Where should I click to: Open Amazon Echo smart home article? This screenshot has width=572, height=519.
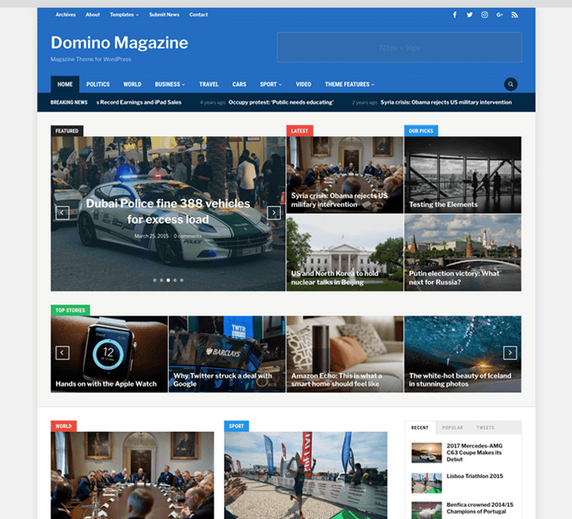click(345, 354)
